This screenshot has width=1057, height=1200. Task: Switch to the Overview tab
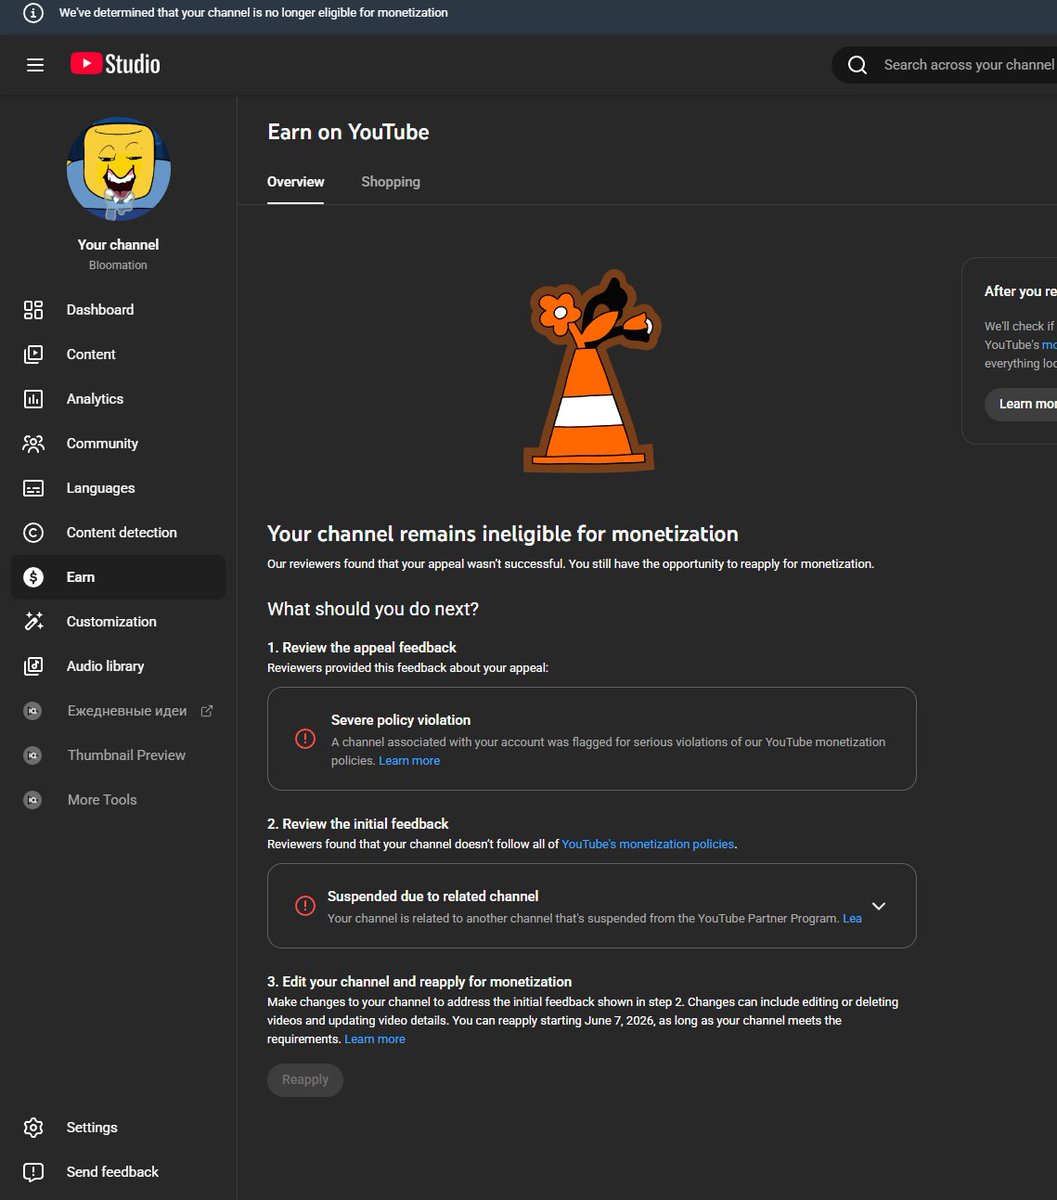click(x=295, y=182)
